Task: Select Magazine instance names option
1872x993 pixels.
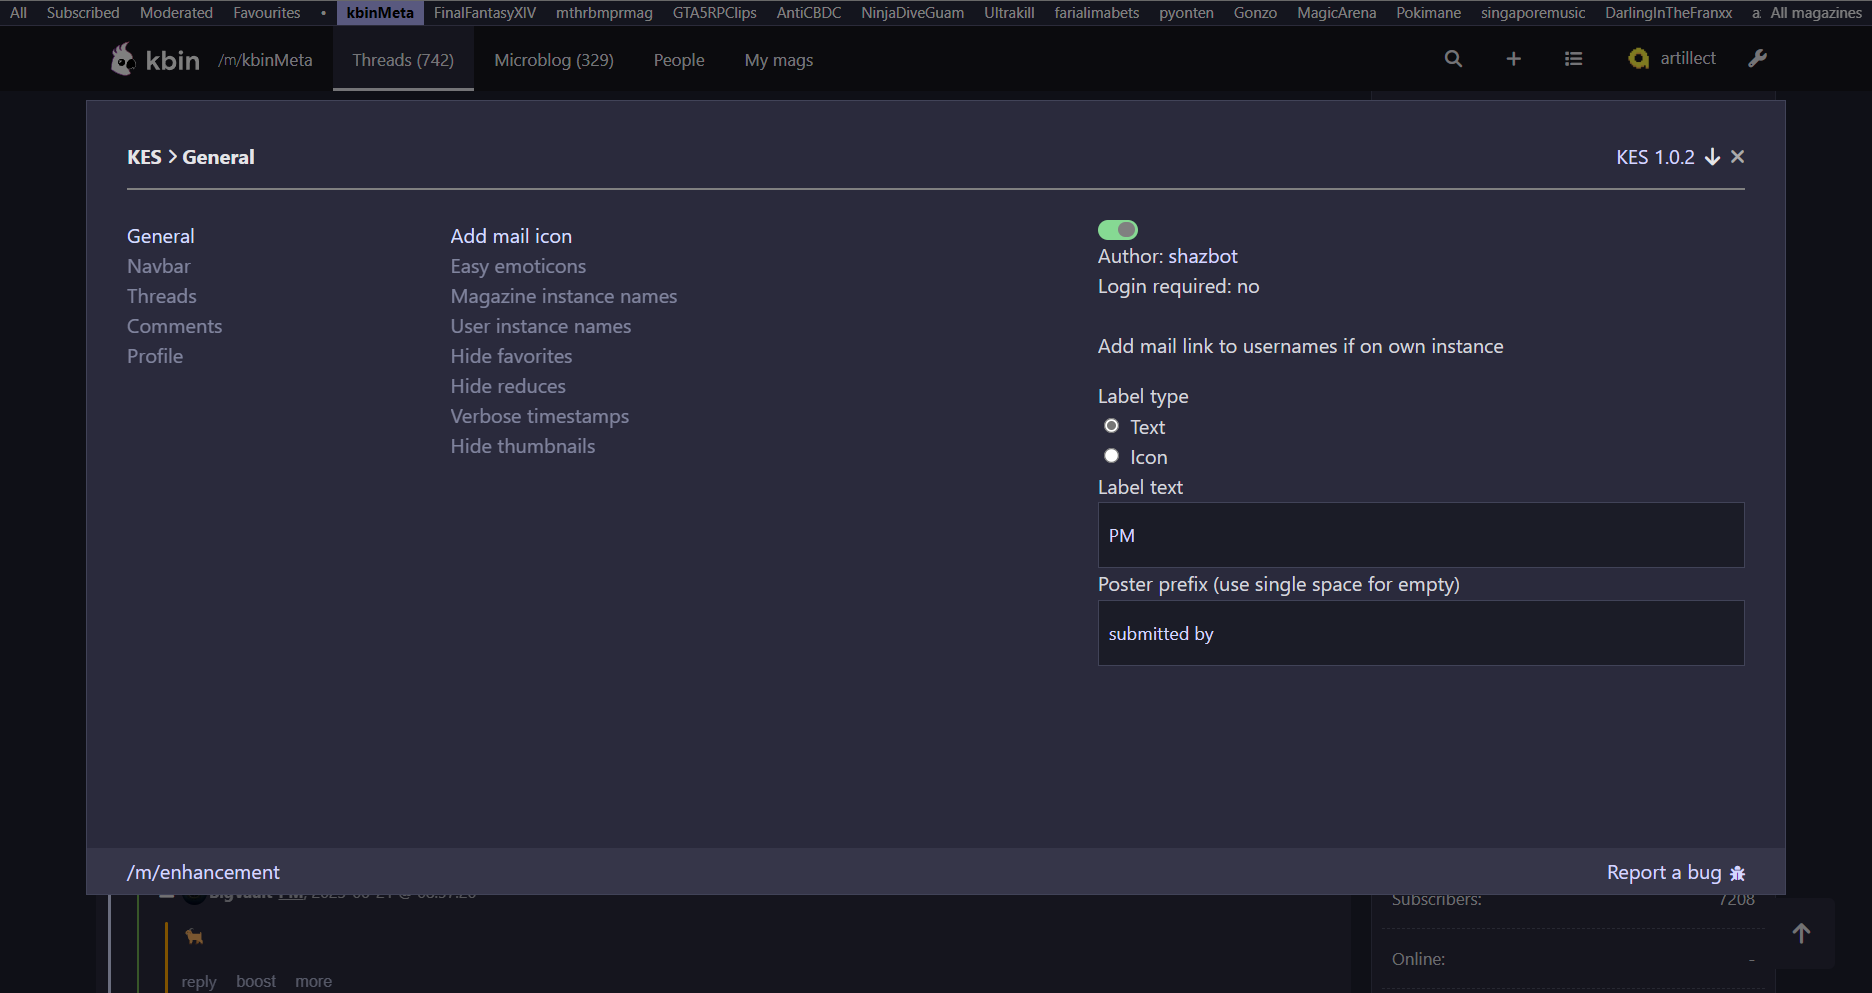Action: (564, 296)
